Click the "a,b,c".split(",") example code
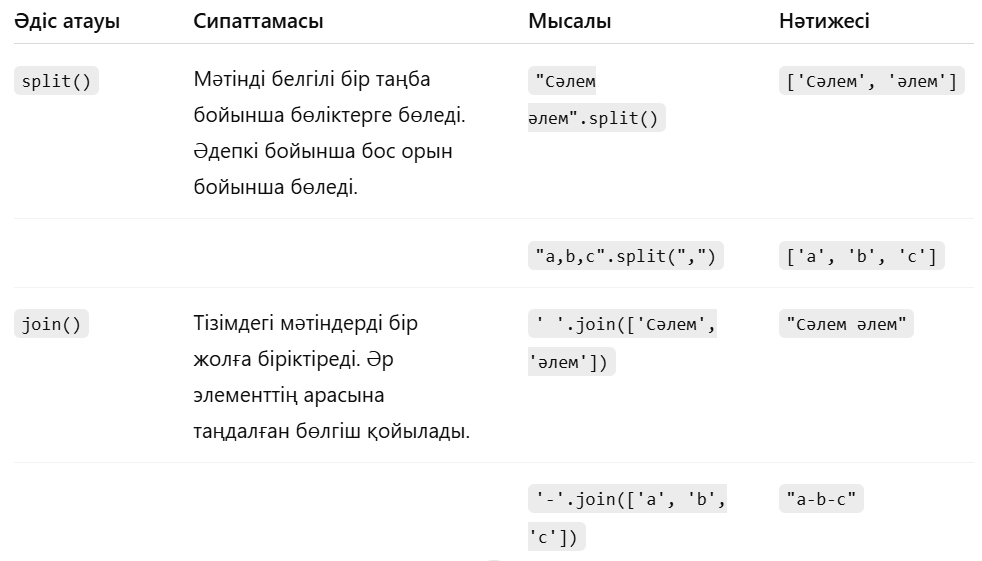This screenshot has height=561, width=982. (x=626, y=255)
